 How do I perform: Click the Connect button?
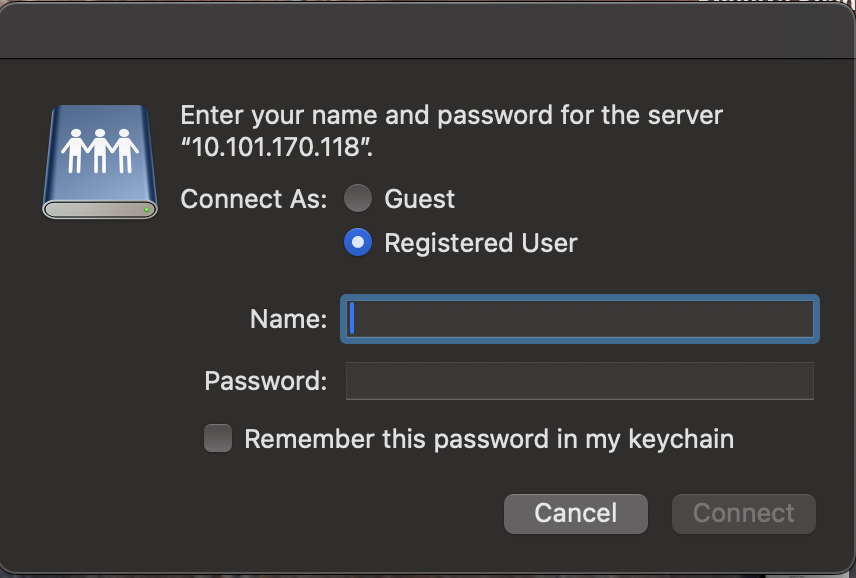(x=744, y=513)
